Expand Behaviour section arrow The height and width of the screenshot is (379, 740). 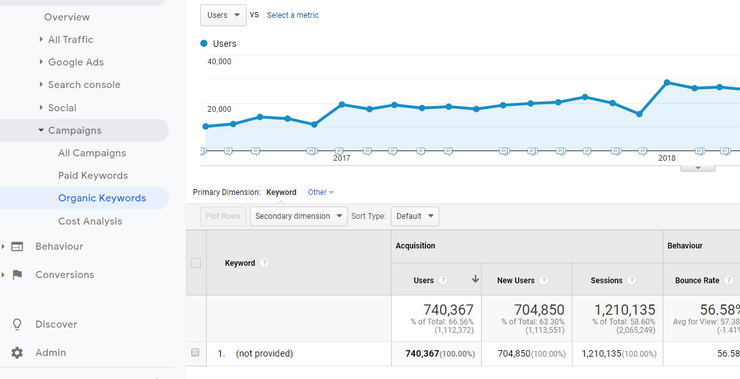[x=3, y=246]
